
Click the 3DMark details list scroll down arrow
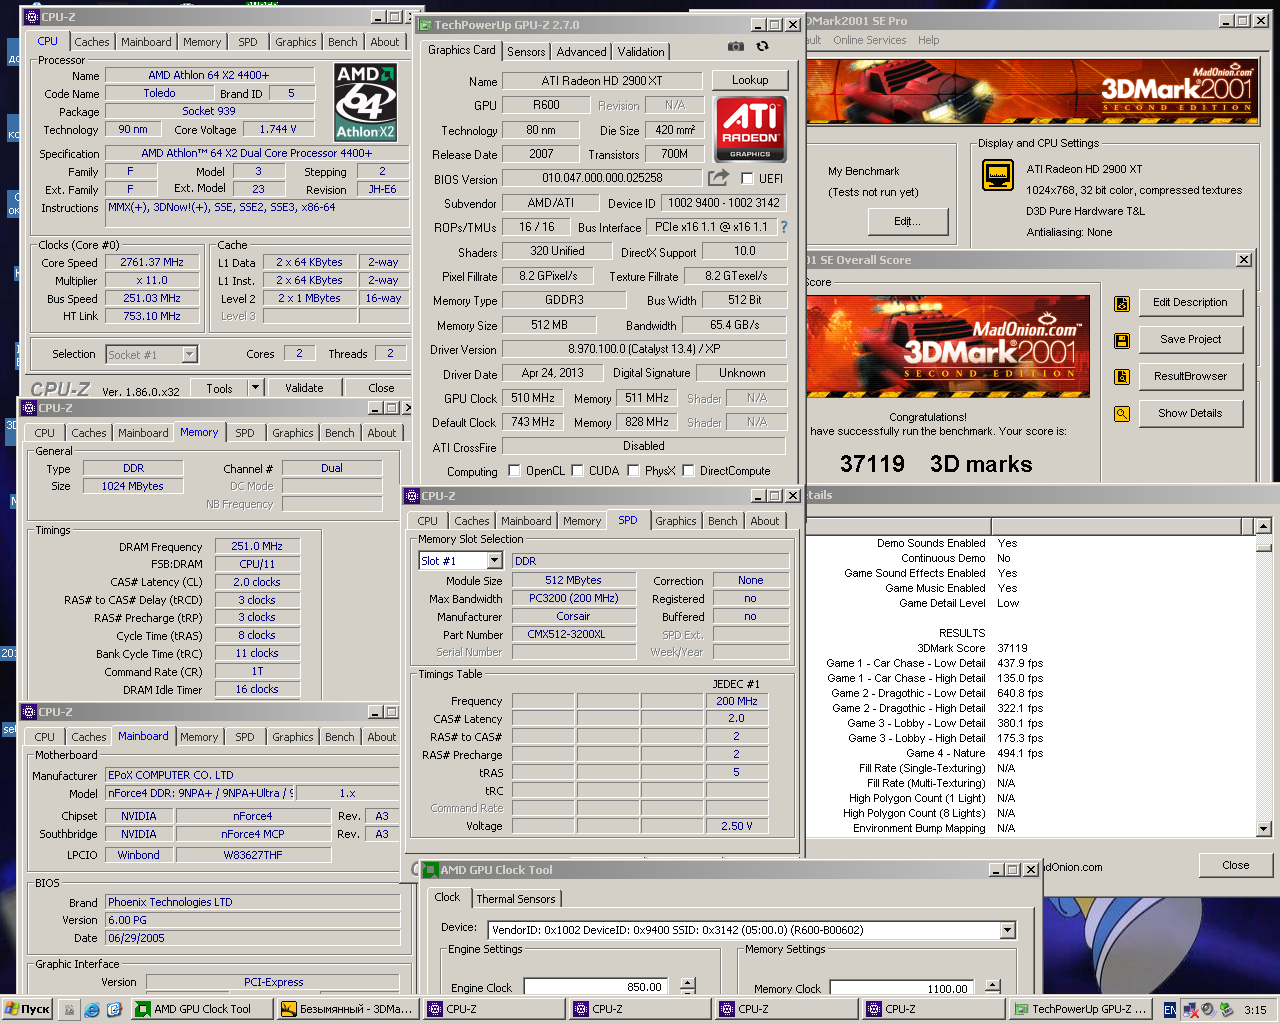1263,828
